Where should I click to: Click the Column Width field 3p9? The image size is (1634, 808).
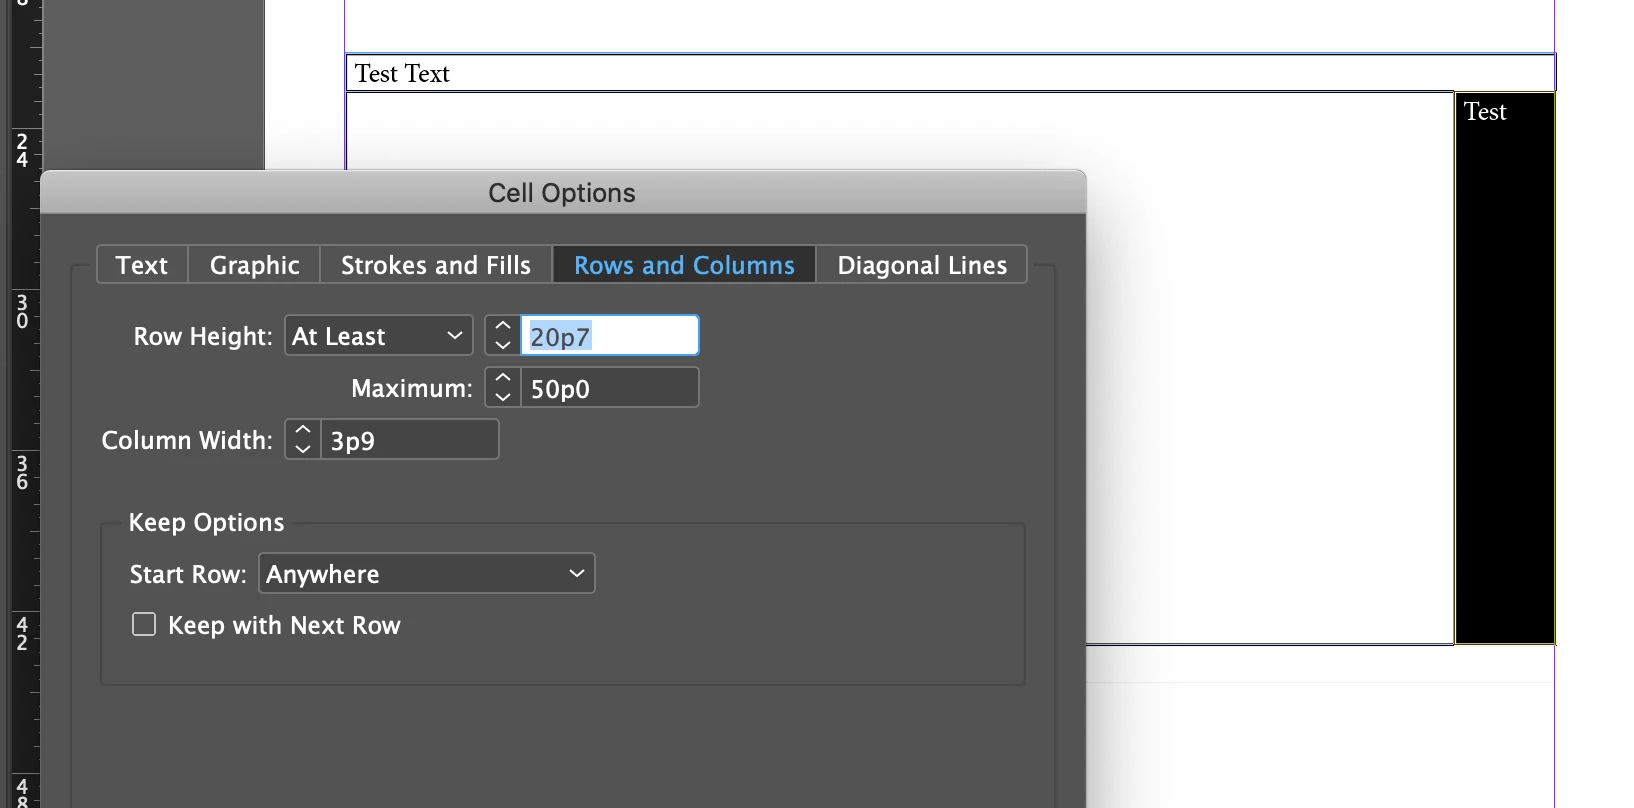tap(410, 440)
